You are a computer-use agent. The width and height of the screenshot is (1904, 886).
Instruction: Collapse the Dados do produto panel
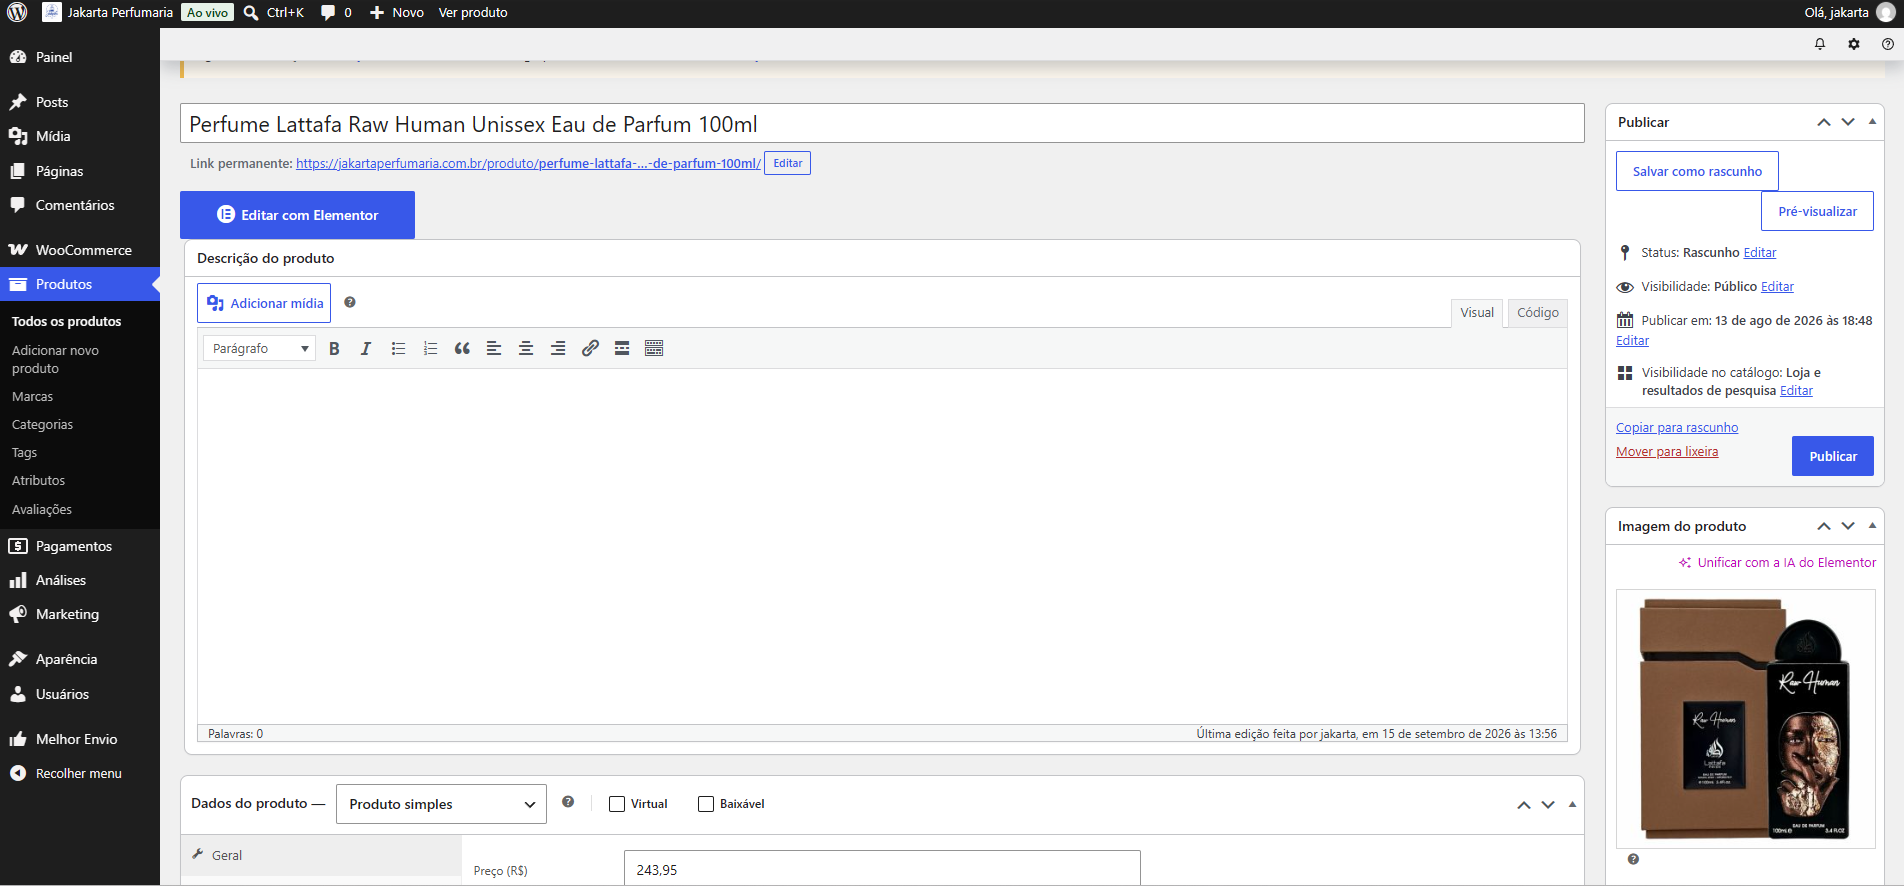click(1572, 804)
